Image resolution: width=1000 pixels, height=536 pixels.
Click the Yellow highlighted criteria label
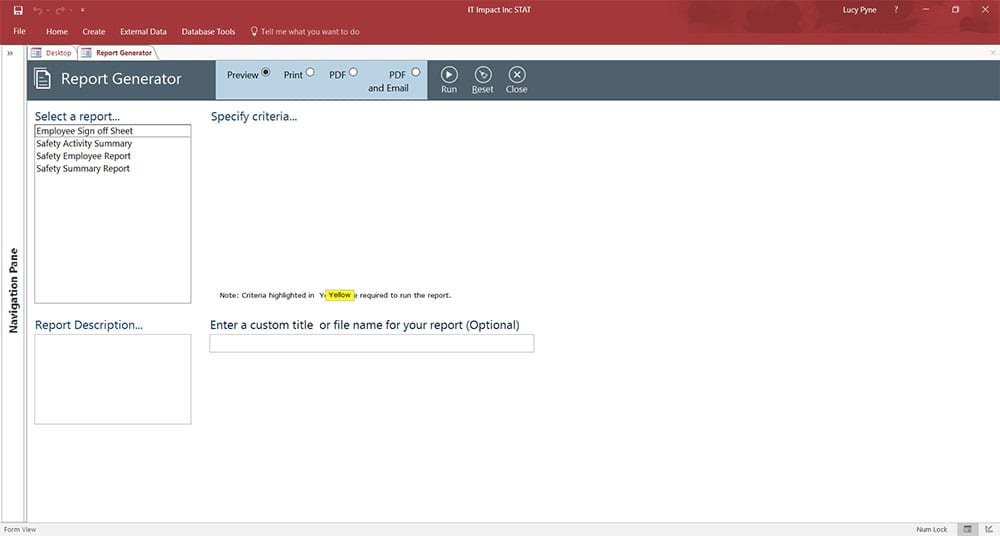(340, 295)
